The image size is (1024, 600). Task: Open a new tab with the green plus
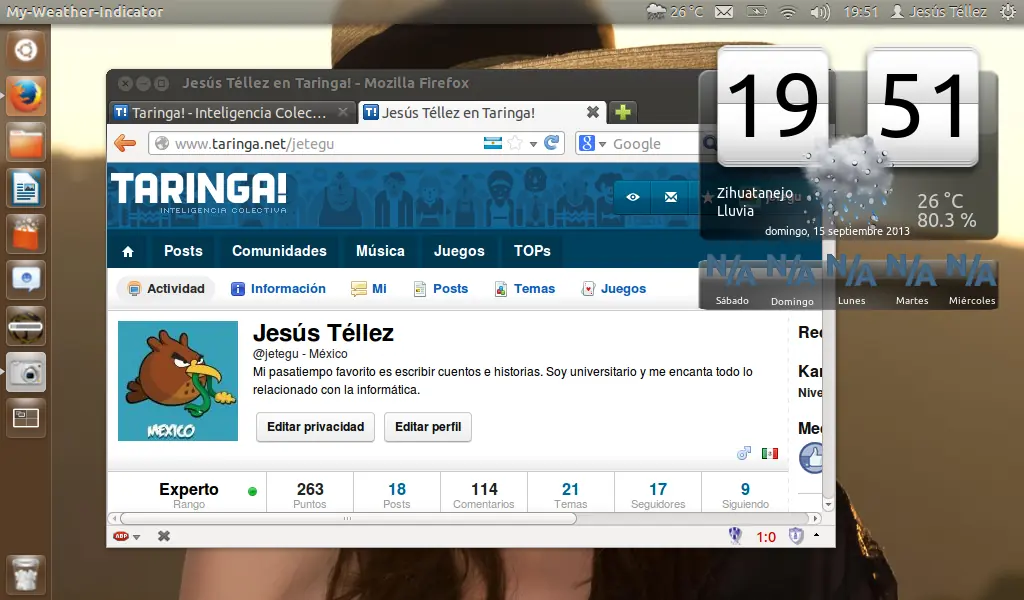[x=622, y=112]
